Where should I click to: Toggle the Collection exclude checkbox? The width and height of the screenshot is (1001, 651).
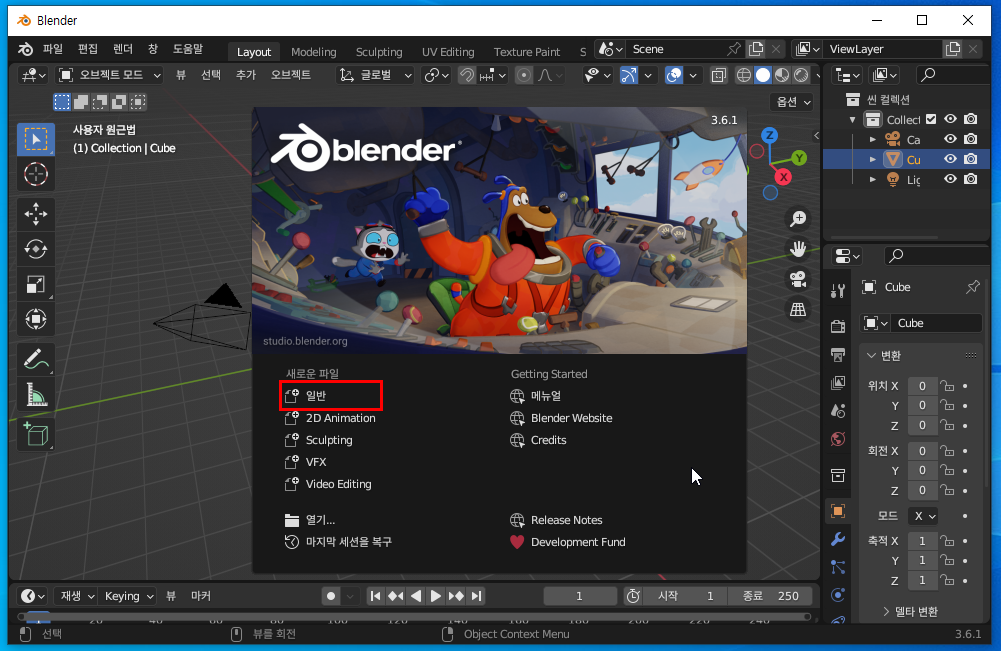pos(931,119)
